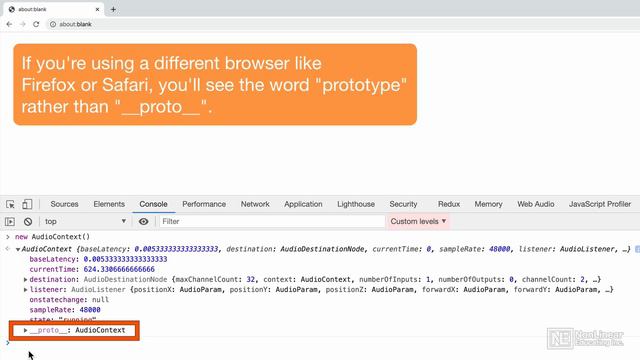Switch to the Web Audio tab
This screenshot has height=360, width=640.
(536, 204)
